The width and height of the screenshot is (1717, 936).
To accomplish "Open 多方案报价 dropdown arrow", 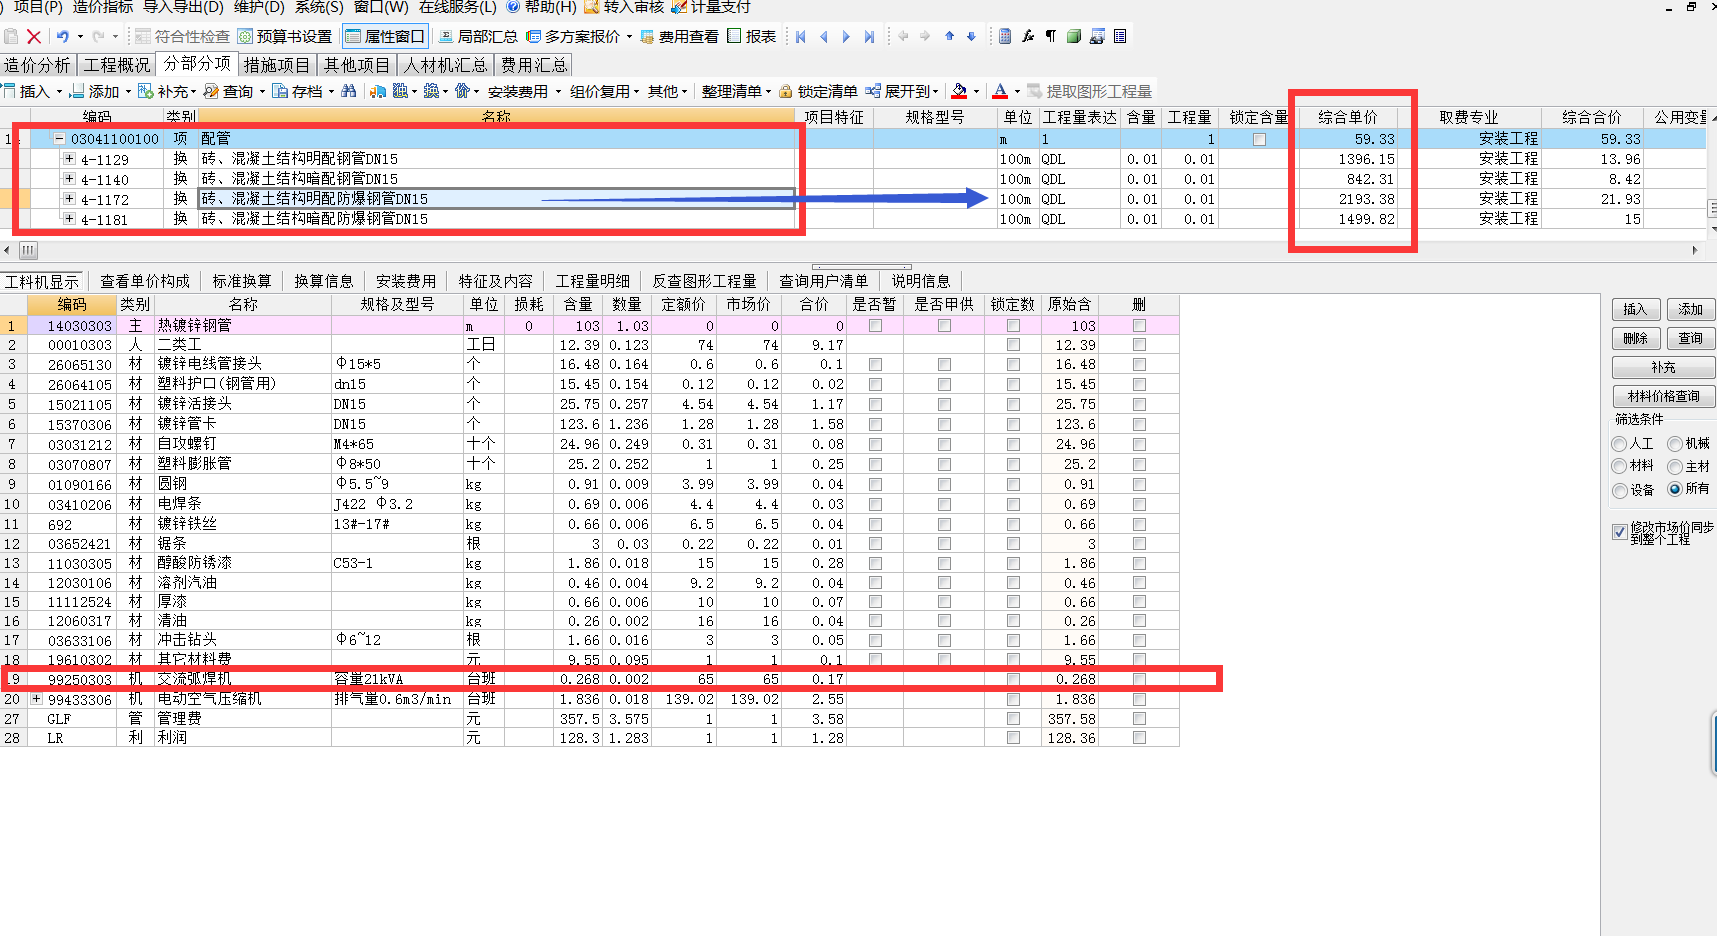I will click(629, 37).
